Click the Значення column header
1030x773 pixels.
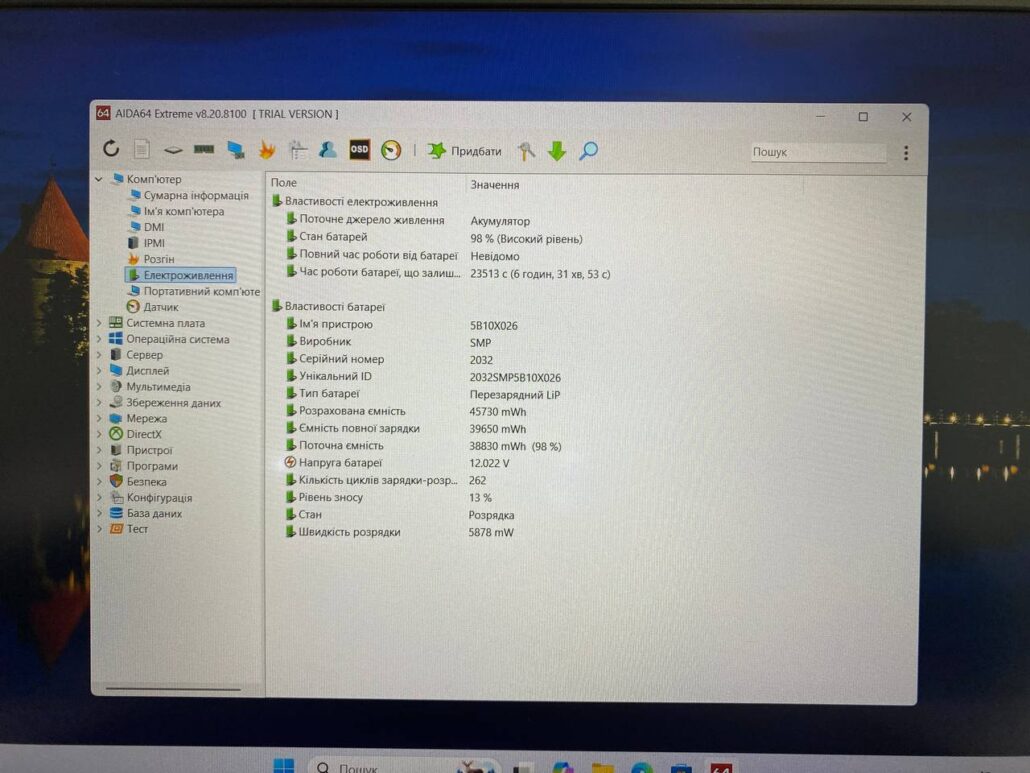[x=494, y=184]
